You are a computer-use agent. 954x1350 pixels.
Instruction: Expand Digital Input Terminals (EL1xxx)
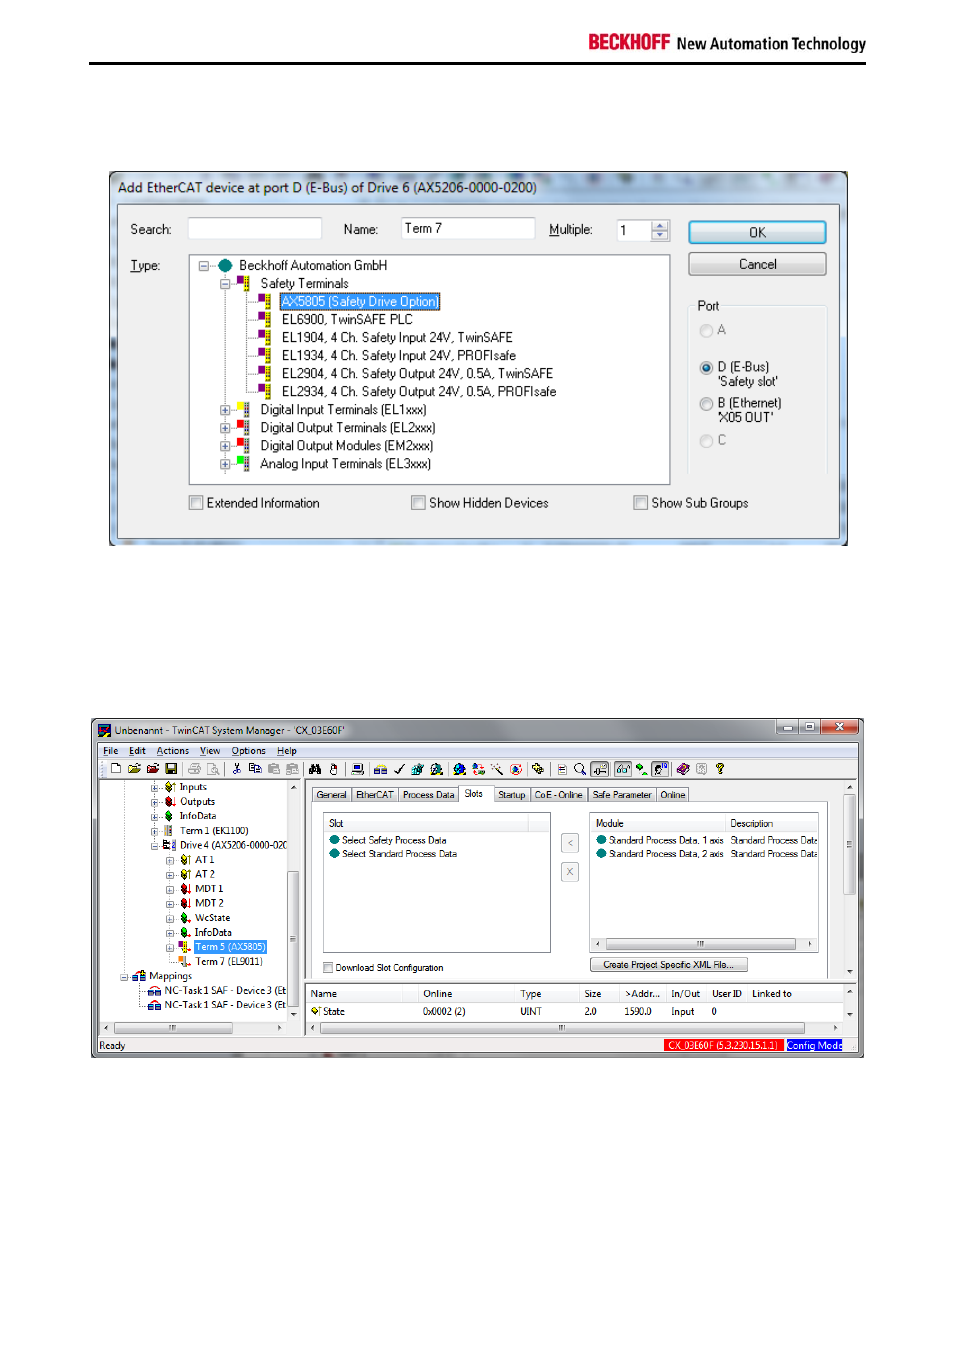pos(225,410)
